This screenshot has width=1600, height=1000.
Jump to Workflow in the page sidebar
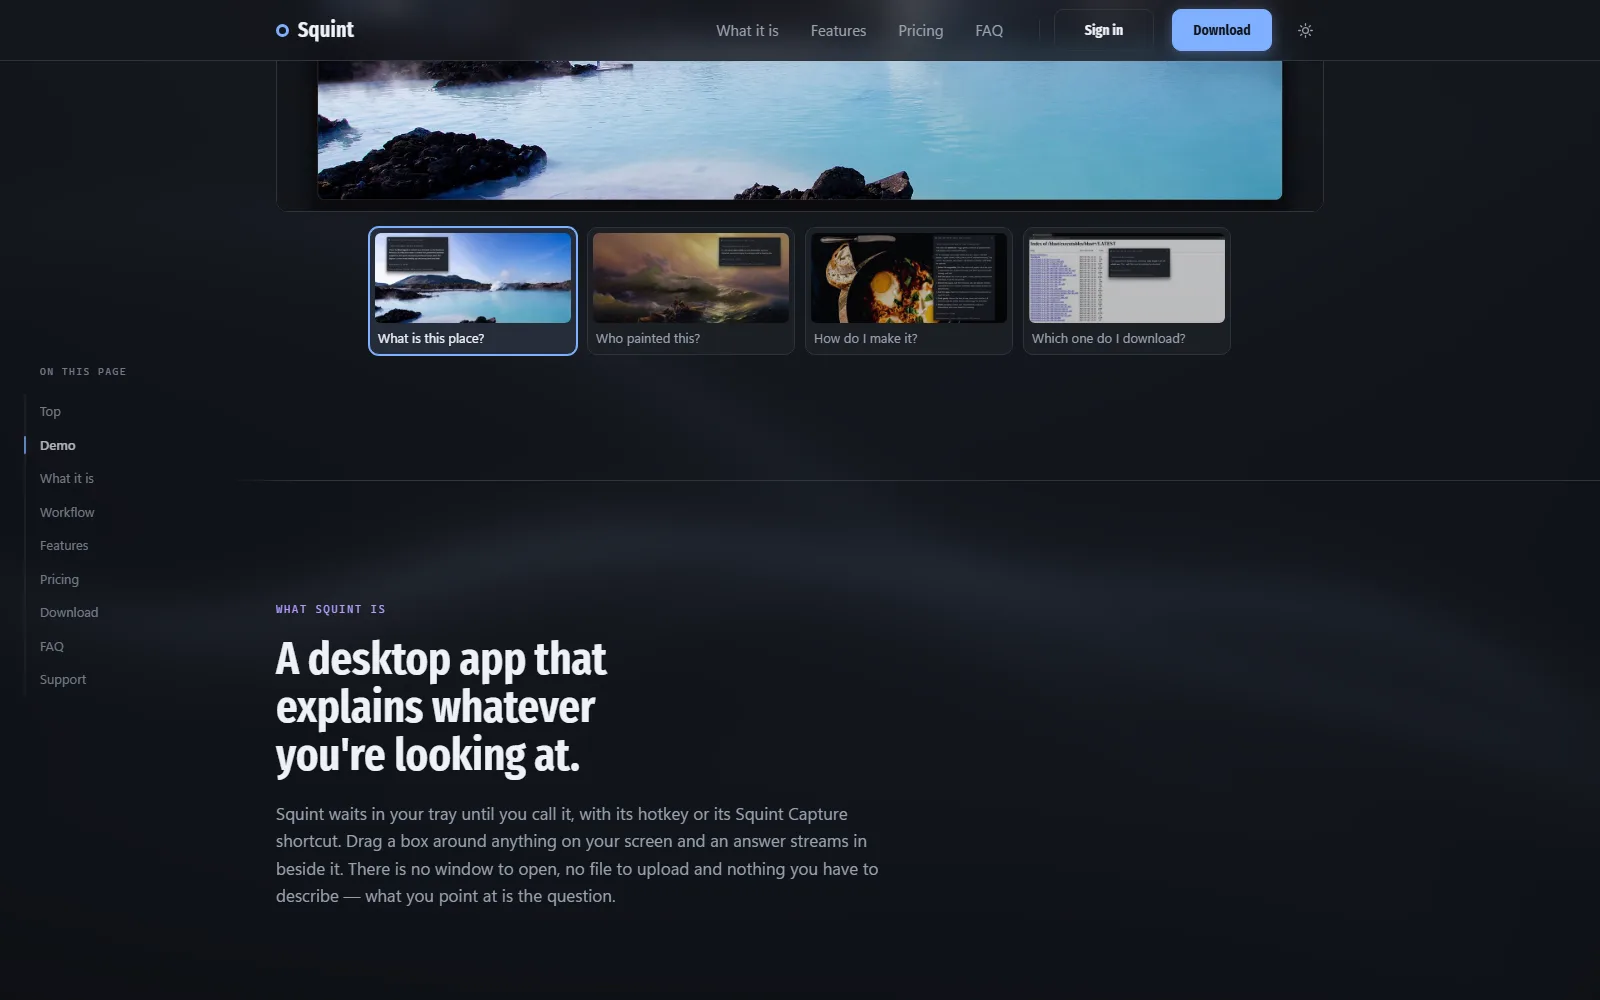point(67,513)
